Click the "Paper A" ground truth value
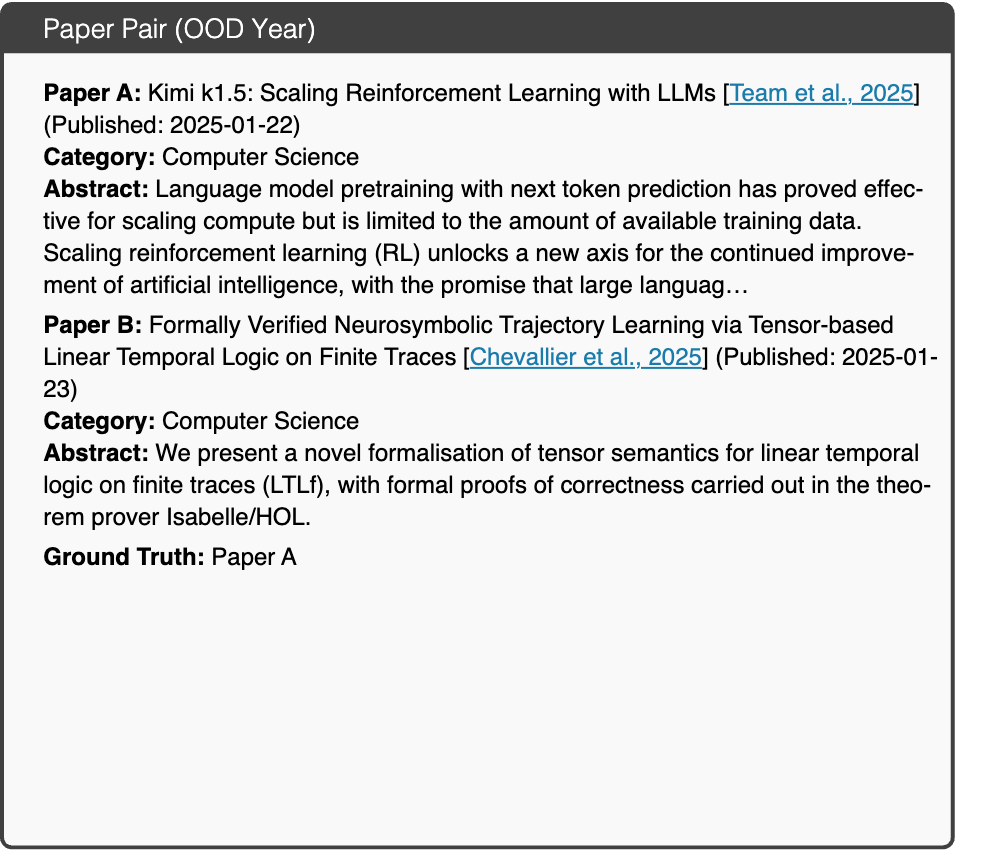The height and width of the screenshot is (850, 982). click(254, 557)
